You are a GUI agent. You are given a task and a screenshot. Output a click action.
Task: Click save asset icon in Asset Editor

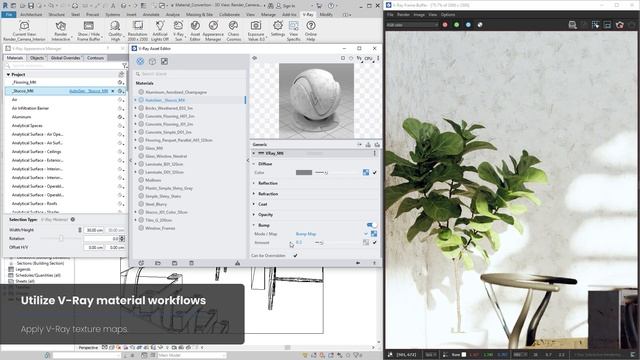tap(174, 263)
